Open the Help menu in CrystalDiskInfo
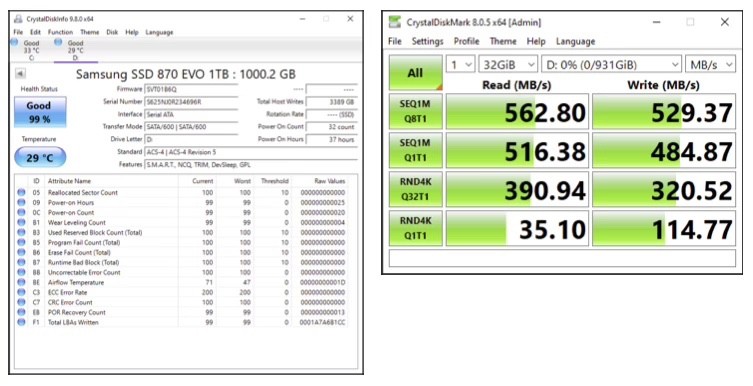 pyautogui.click(x=132, y=32)
